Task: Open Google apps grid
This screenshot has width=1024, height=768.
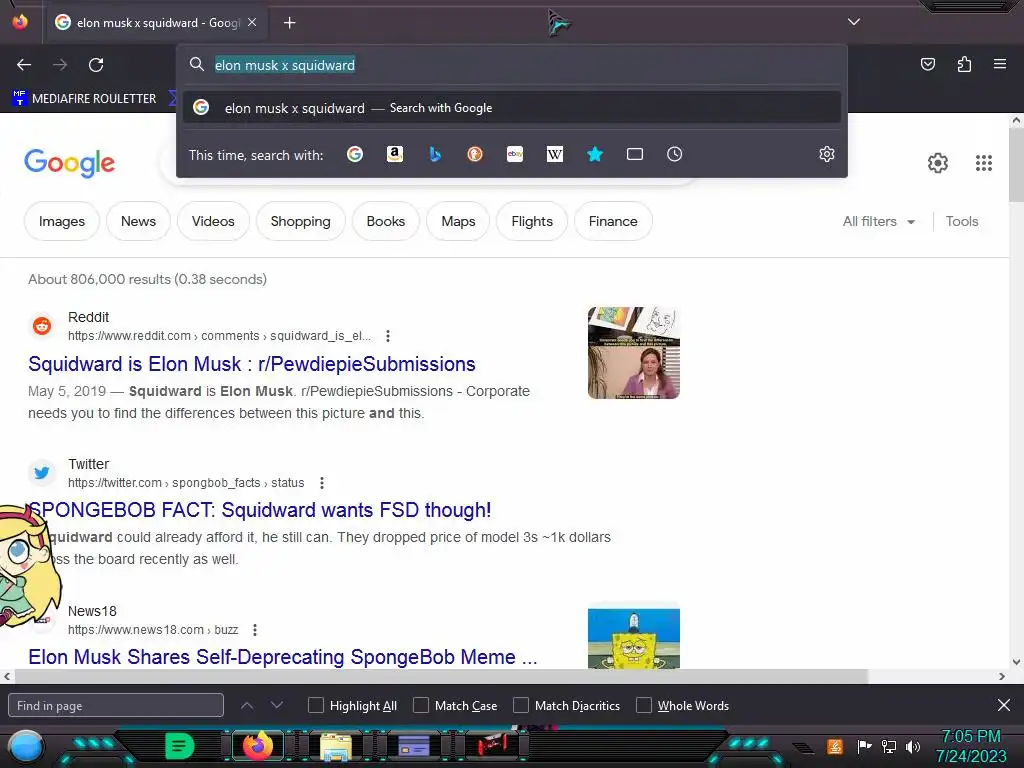Action: pyautogui.click(x=984, y=163)
